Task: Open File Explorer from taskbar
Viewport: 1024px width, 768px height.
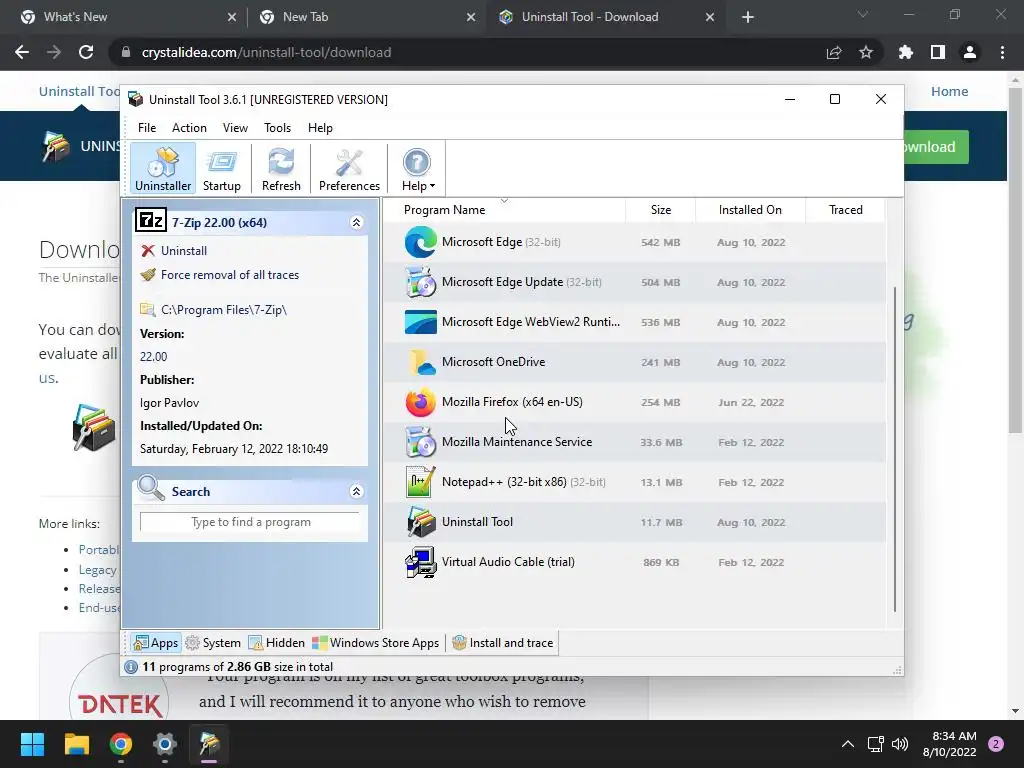Action: click(x=76, y=744)
